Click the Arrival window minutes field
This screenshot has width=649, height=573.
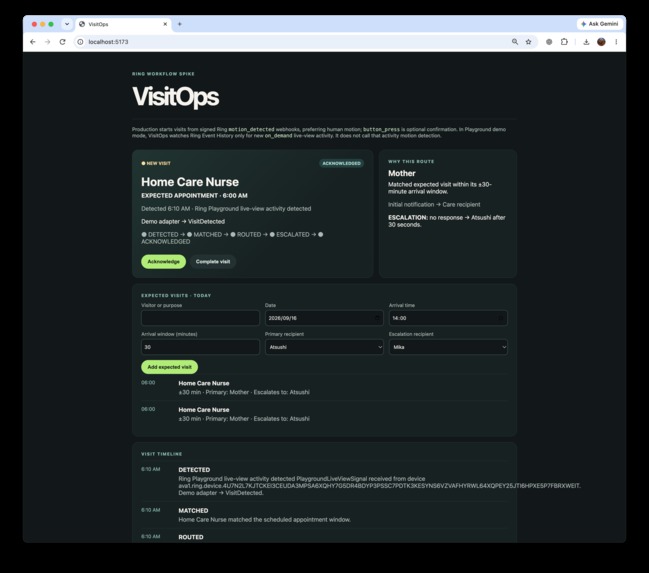[x=200, y=347]
